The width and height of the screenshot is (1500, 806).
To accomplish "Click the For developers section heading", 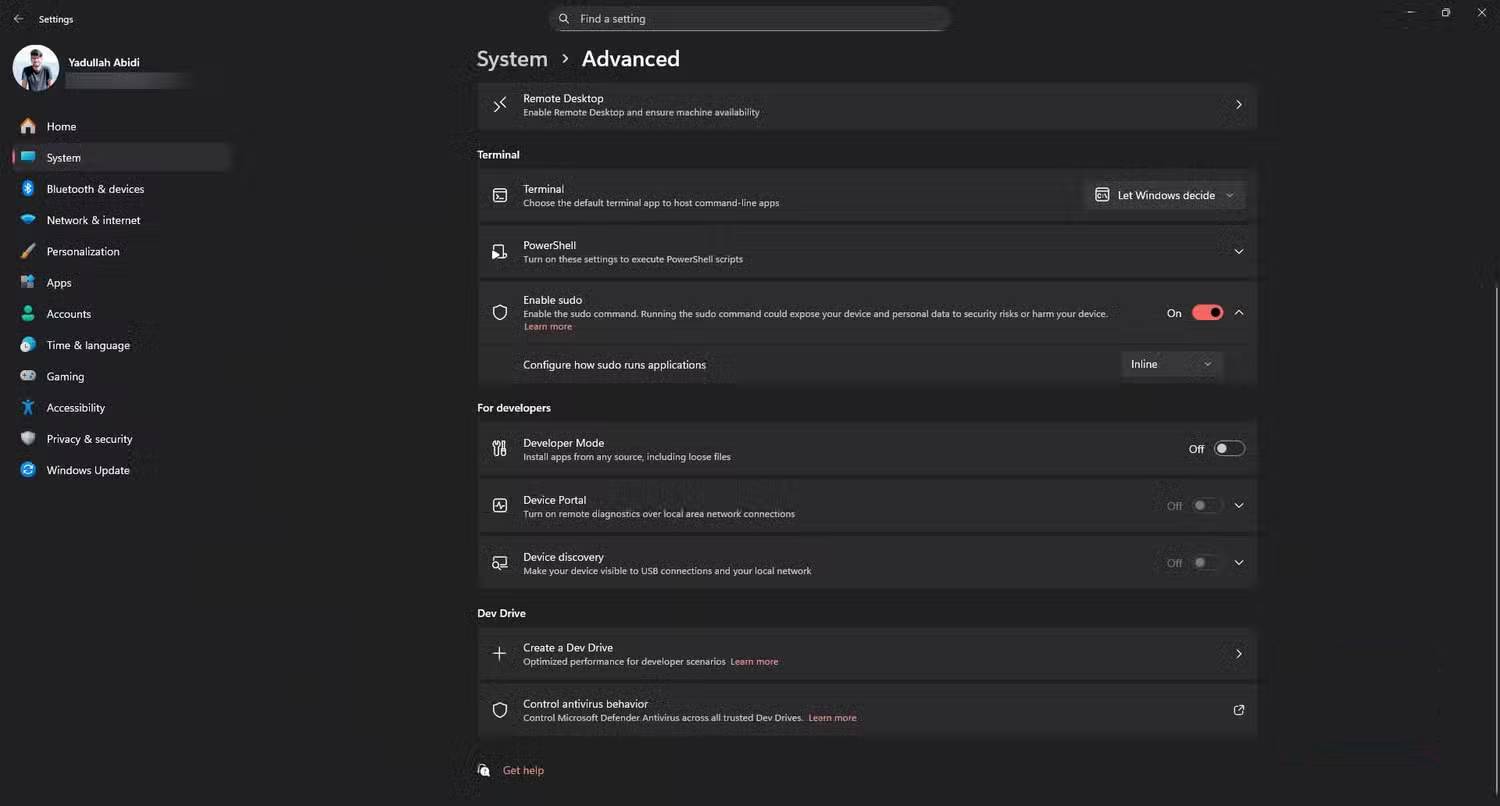I will click(x=514, y=408).
